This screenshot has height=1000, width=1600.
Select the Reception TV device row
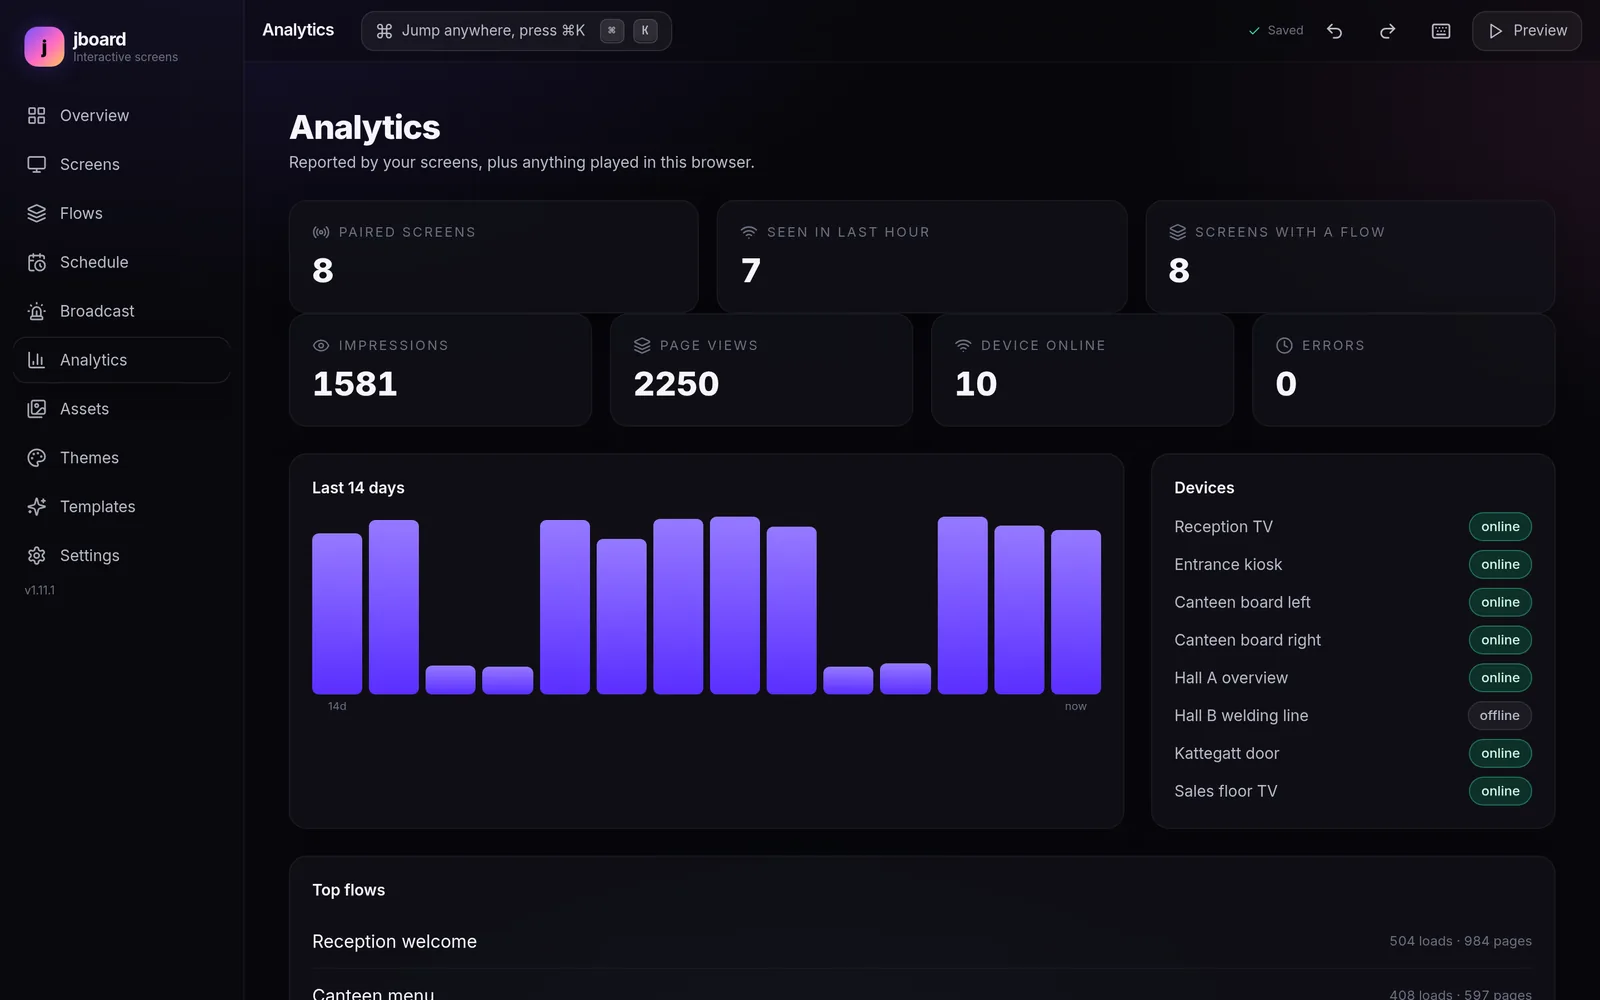(1353, 527)
